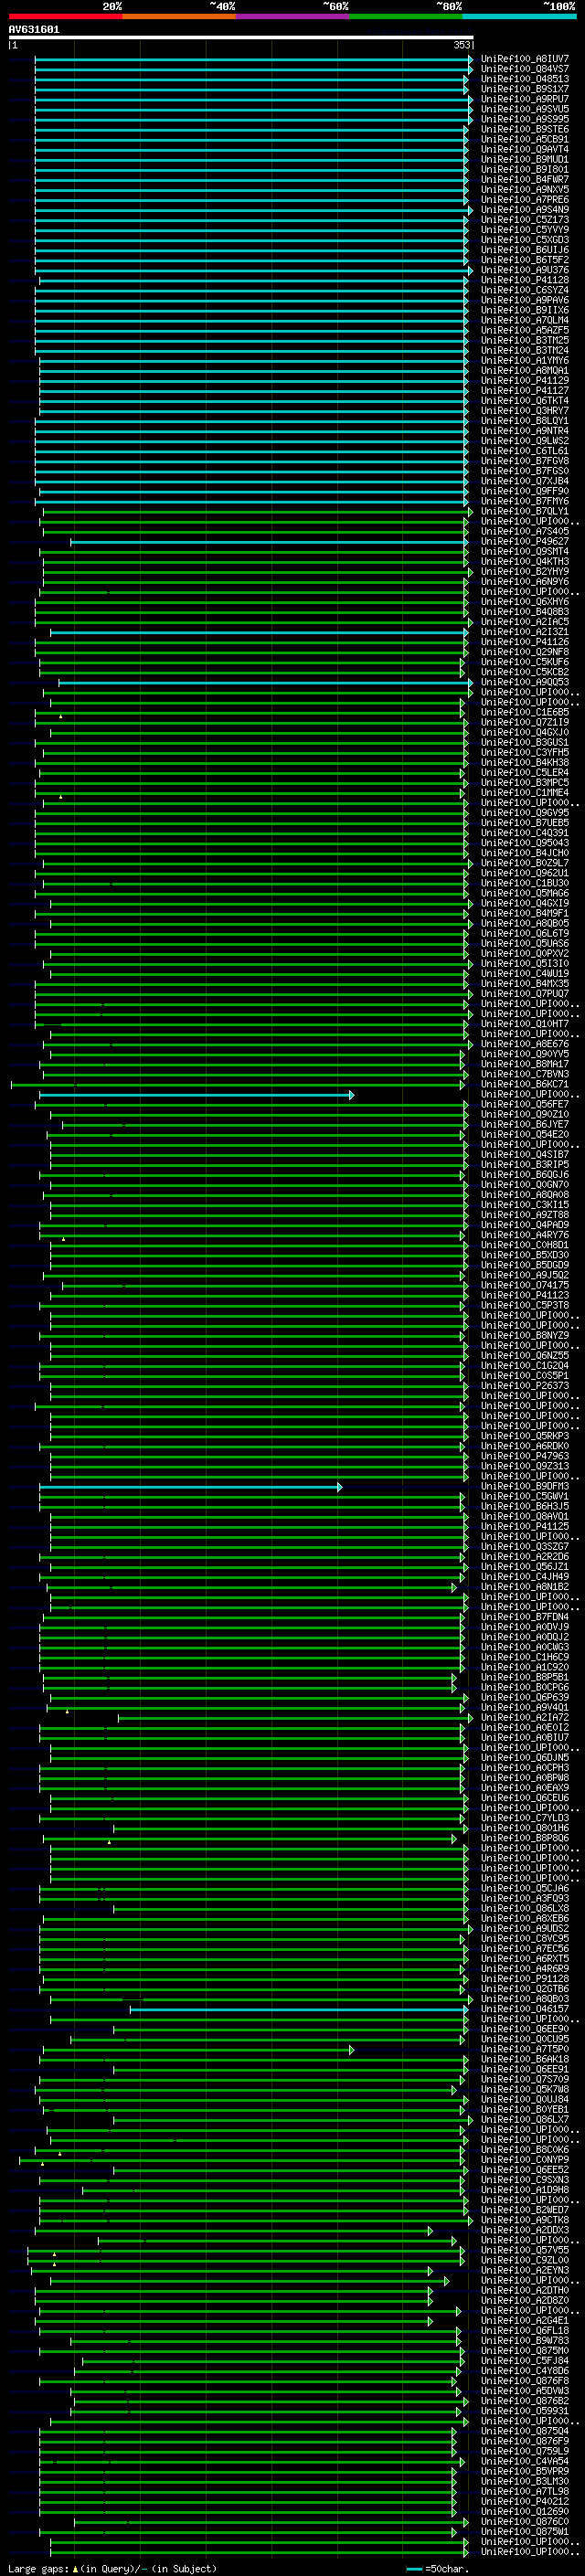585x2576 pixels.
Task: Select hit label UniRef100_A9PAV6
Action: click(x=525, y=300)
